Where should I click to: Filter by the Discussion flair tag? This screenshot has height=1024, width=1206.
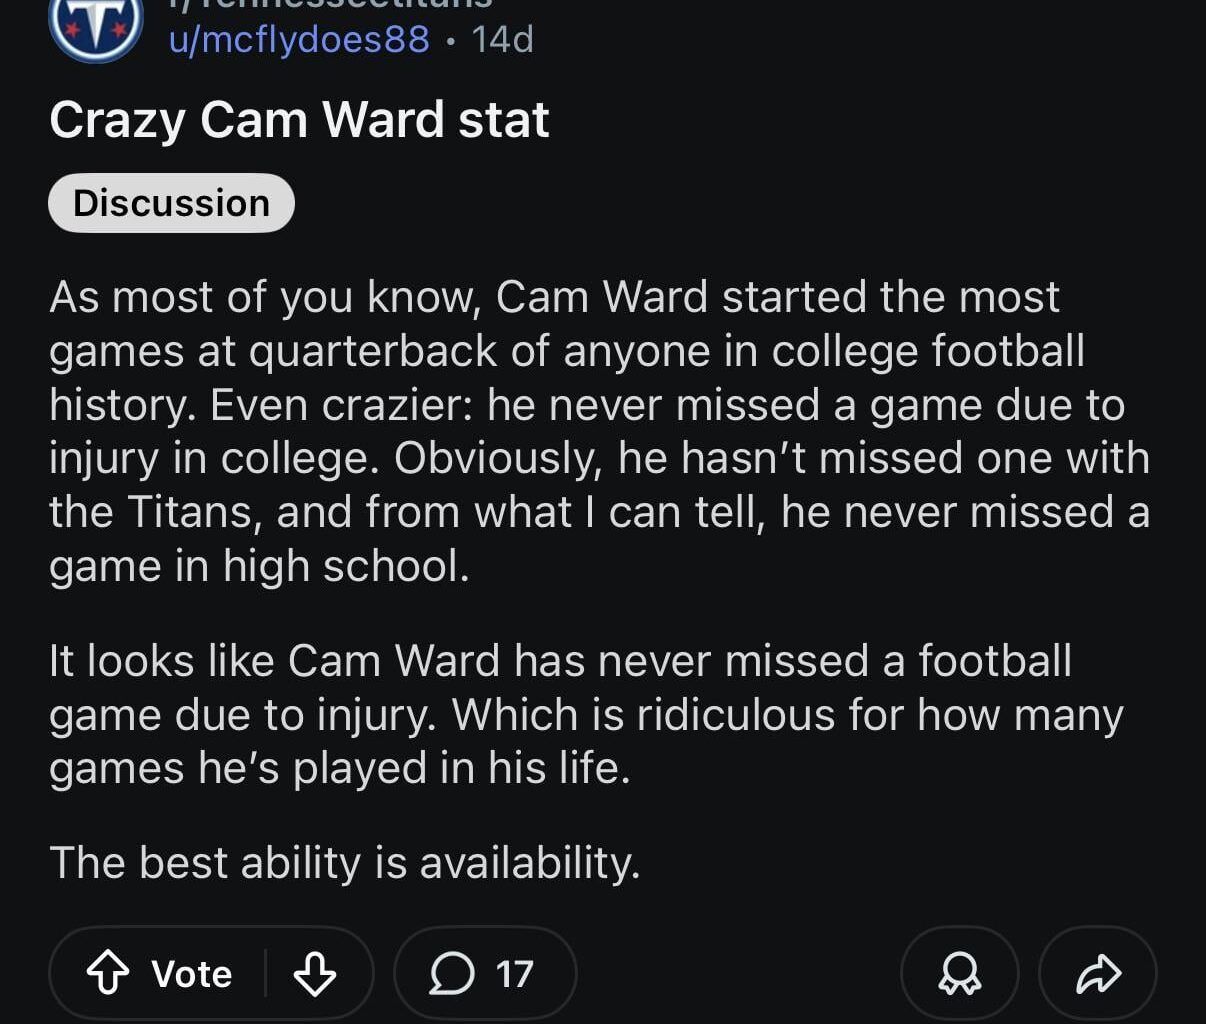coord(171,203)
